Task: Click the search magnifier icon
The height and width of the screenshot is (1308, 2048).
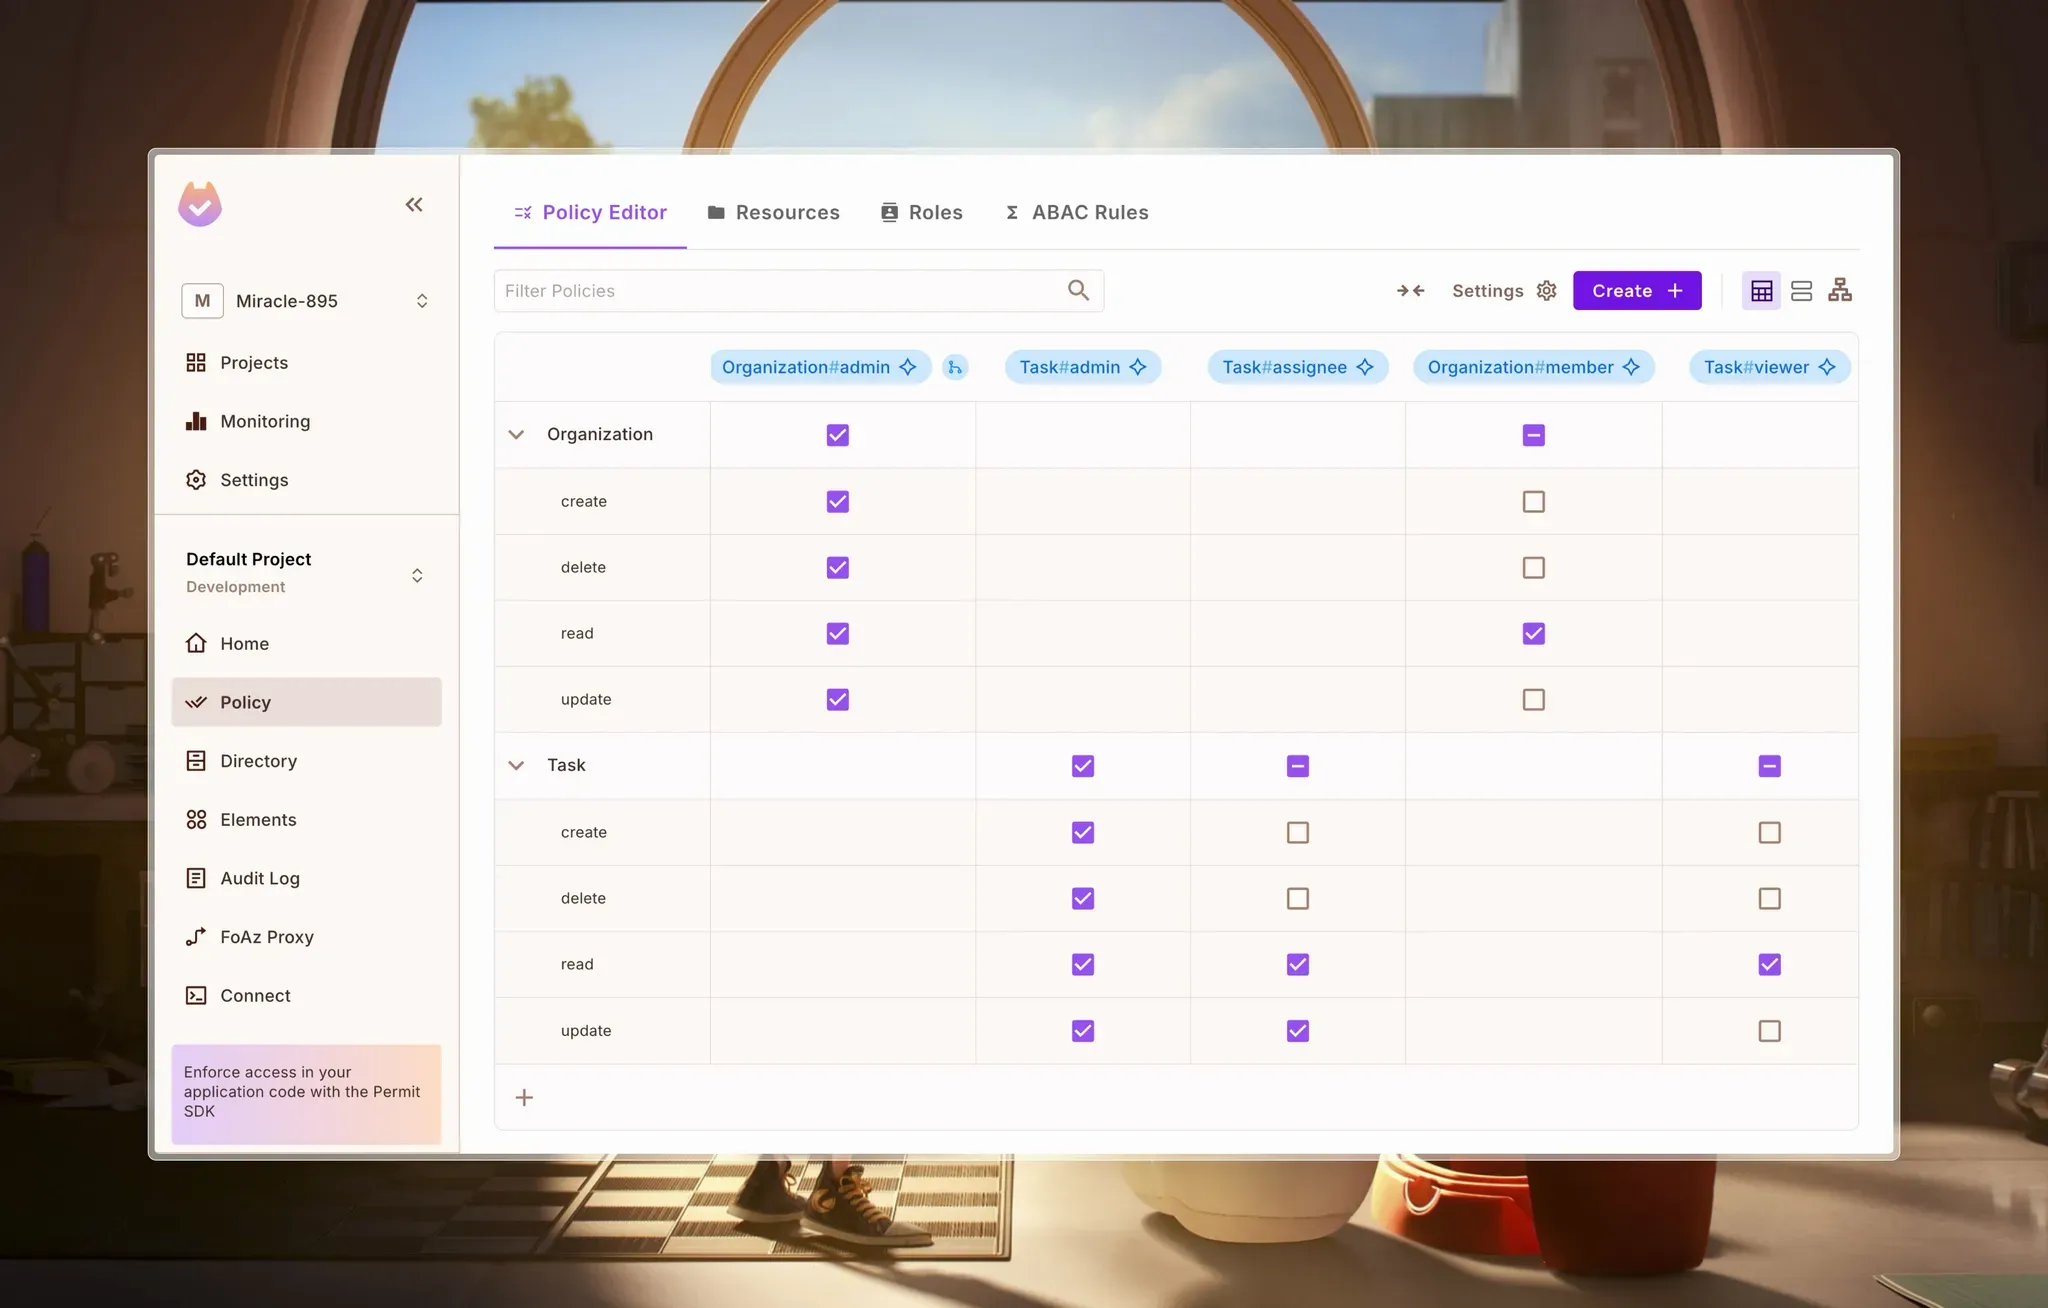Action: point(1078,290)
